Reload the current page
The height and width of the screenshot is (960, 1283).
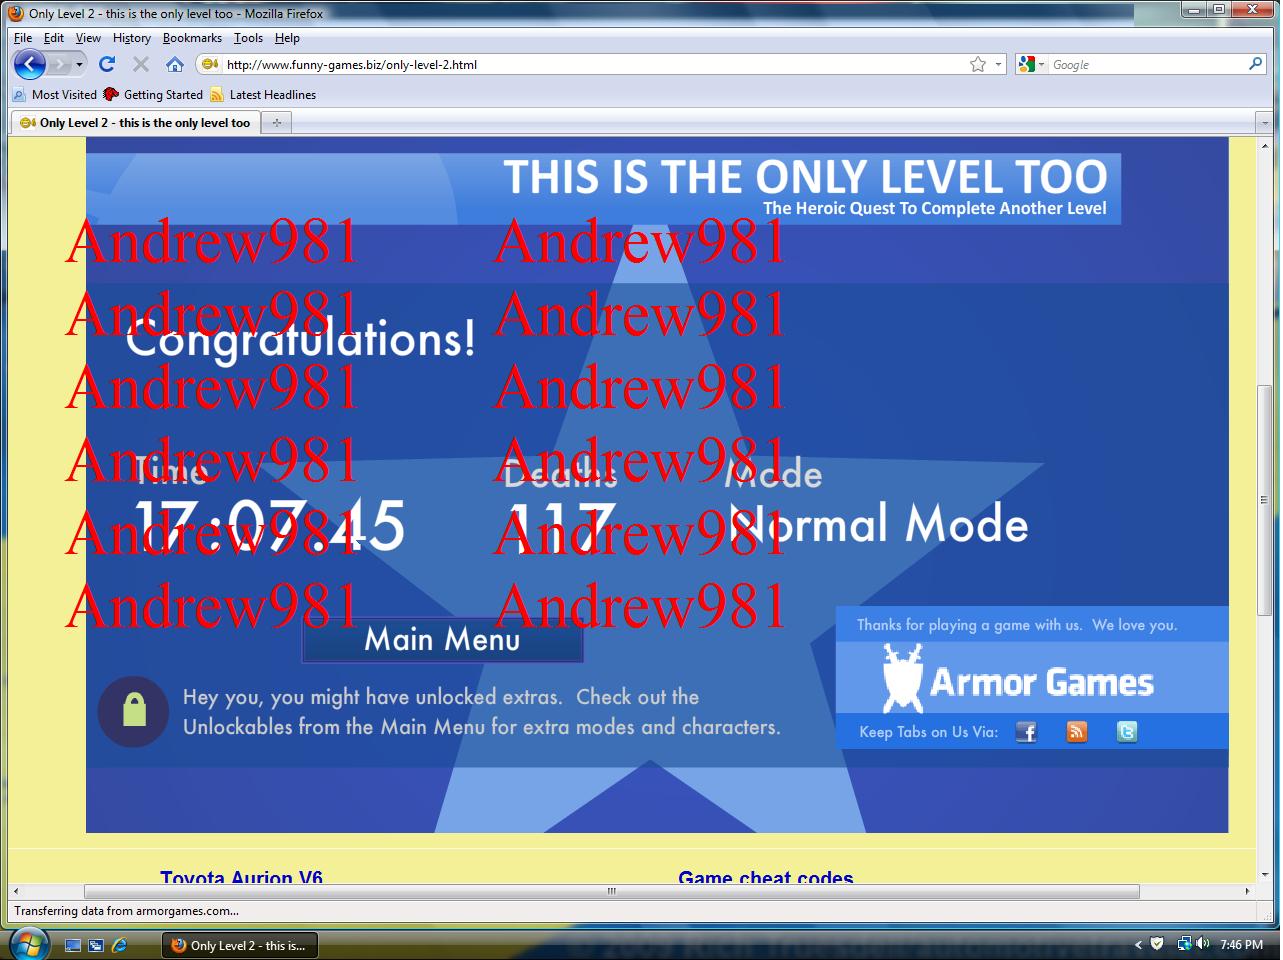point(107,64)
